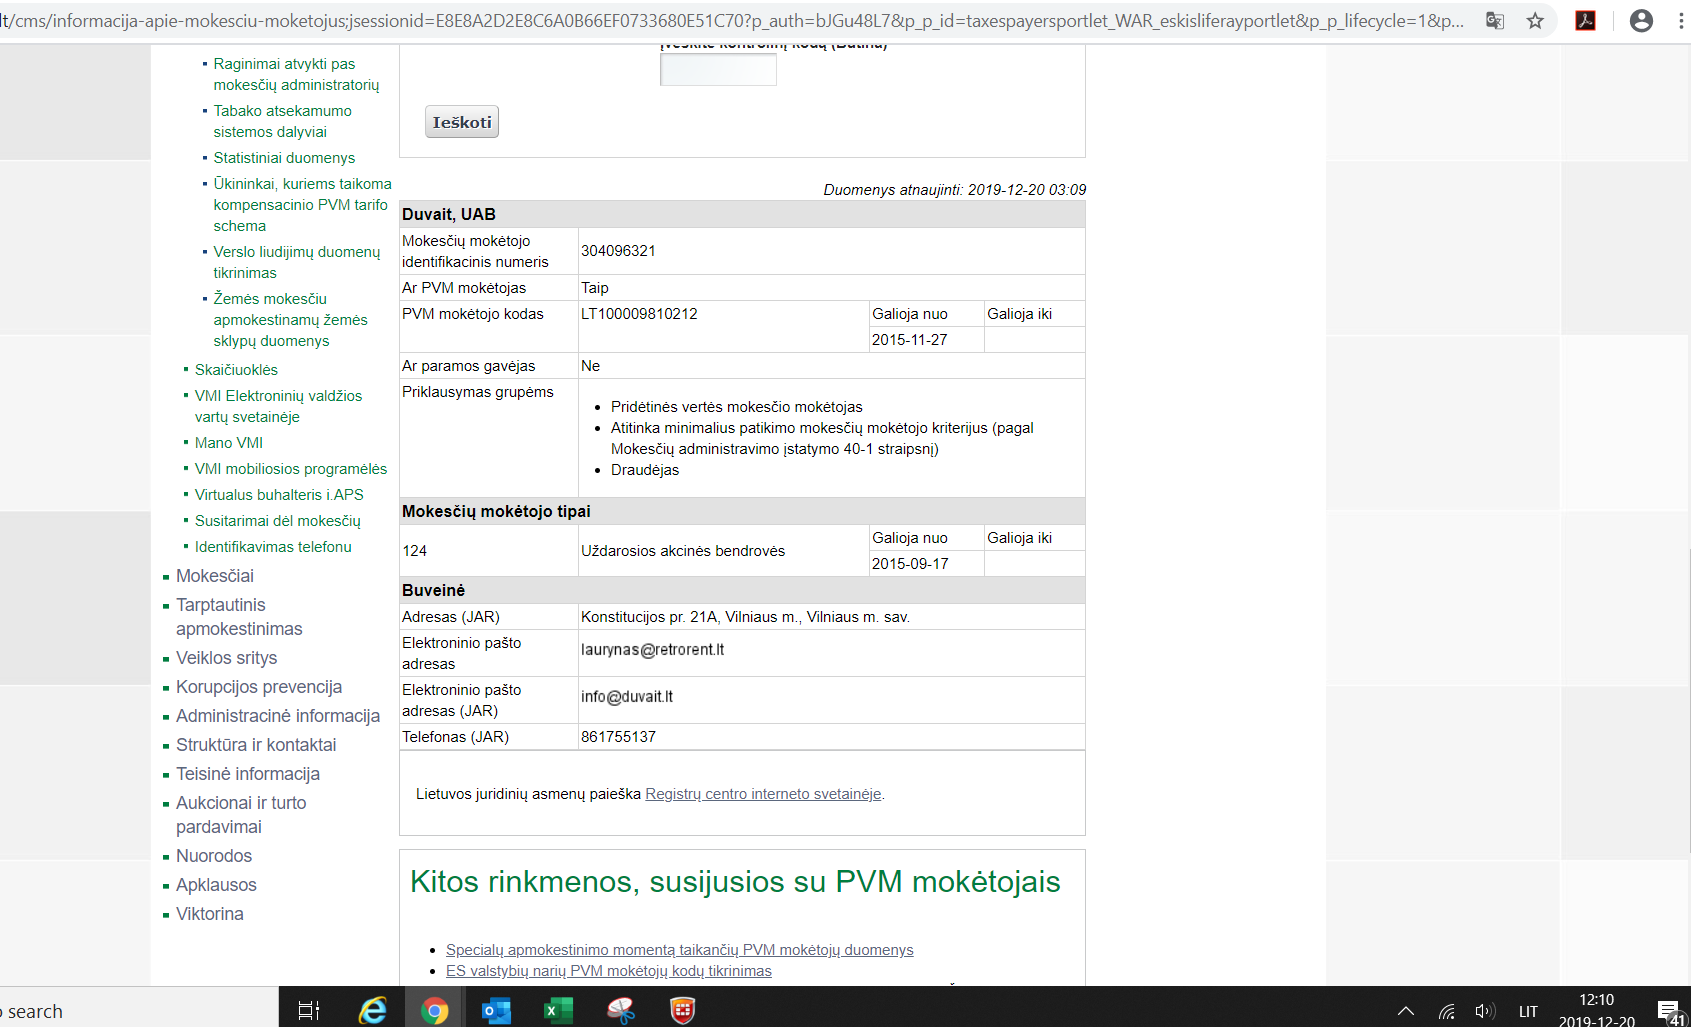Click the Google Translate icon in address bar
Screen dimensions: 1691x1027
click(x=1495, y=21)
